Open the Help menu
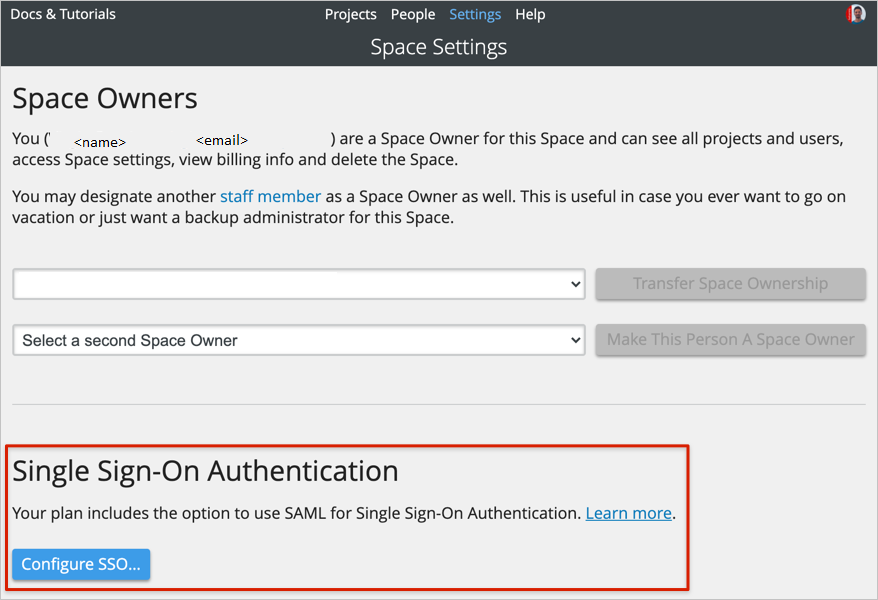 click(x=530, y=14)
